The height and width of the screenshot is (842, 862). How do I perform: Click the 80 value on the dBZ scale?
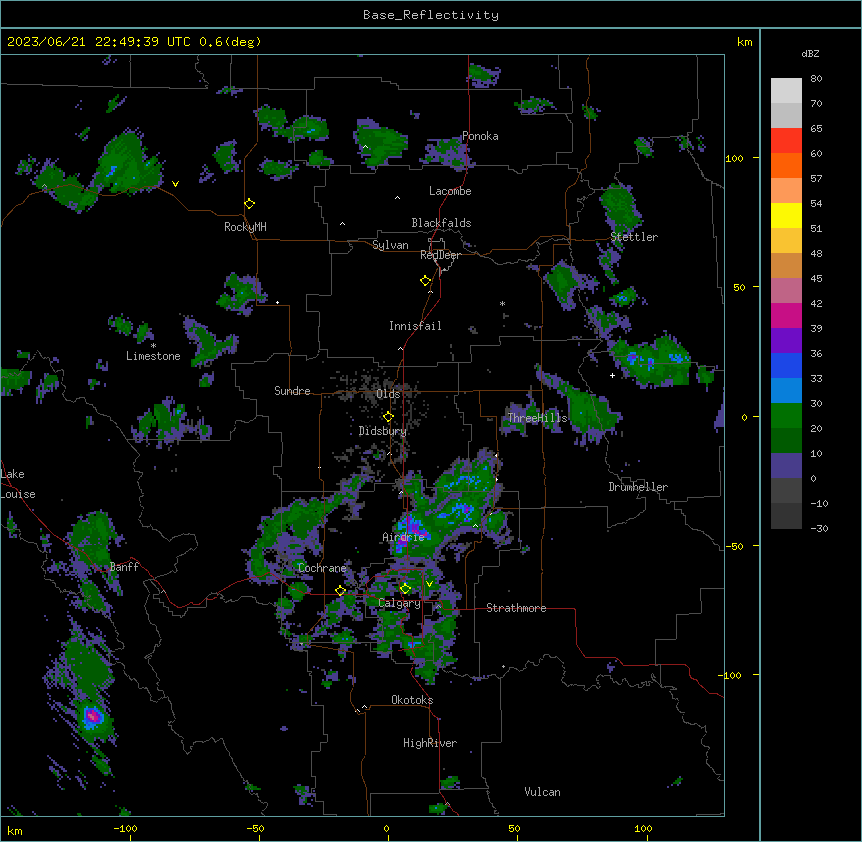[x=816, y=79]
